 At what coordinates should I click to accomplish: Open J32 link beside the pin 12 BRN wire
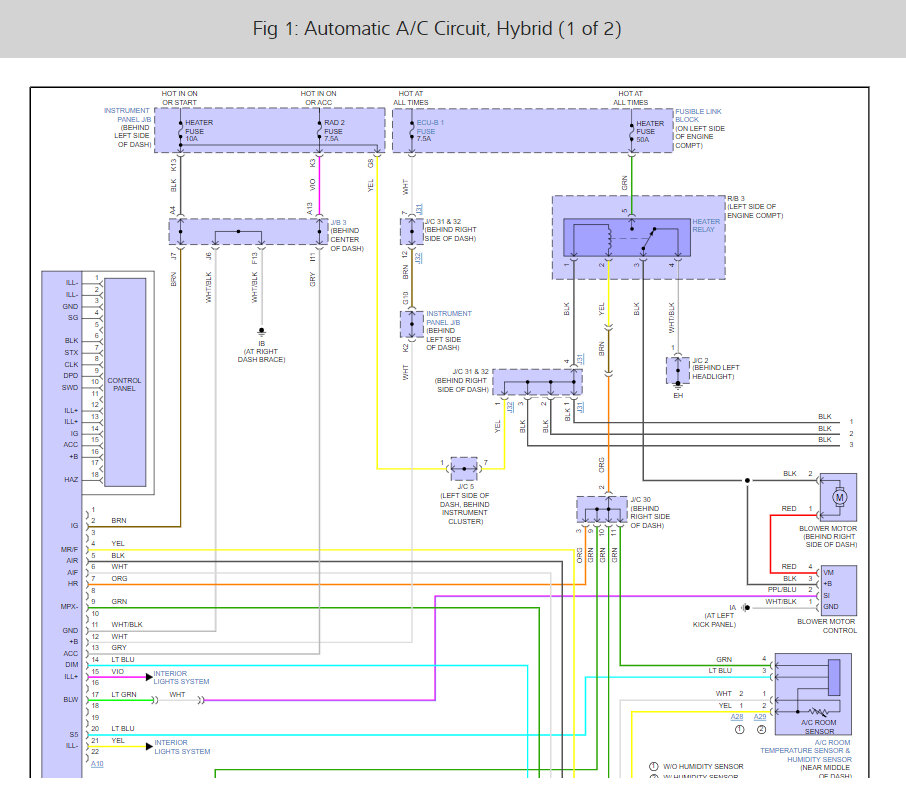[418, 258]
